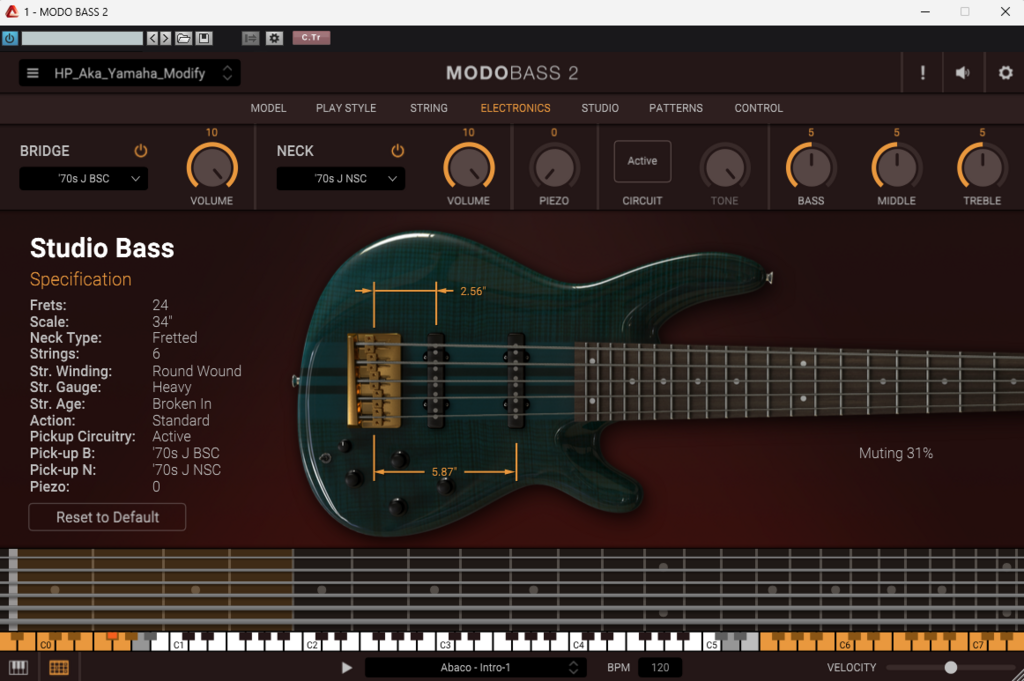Switch to the STUDIO tab
The image size is (1024, 681).
pos(600,108)
